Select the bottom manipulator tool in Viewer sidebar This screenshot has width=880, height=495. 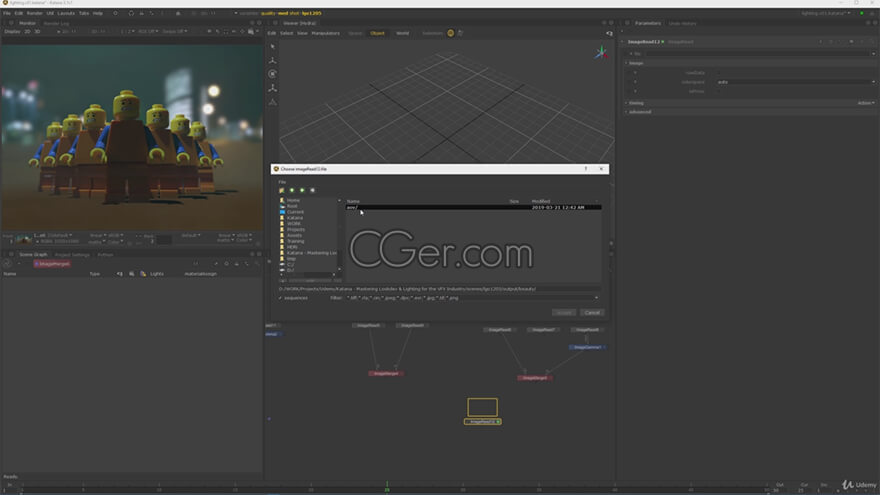[x=273, y=102]
